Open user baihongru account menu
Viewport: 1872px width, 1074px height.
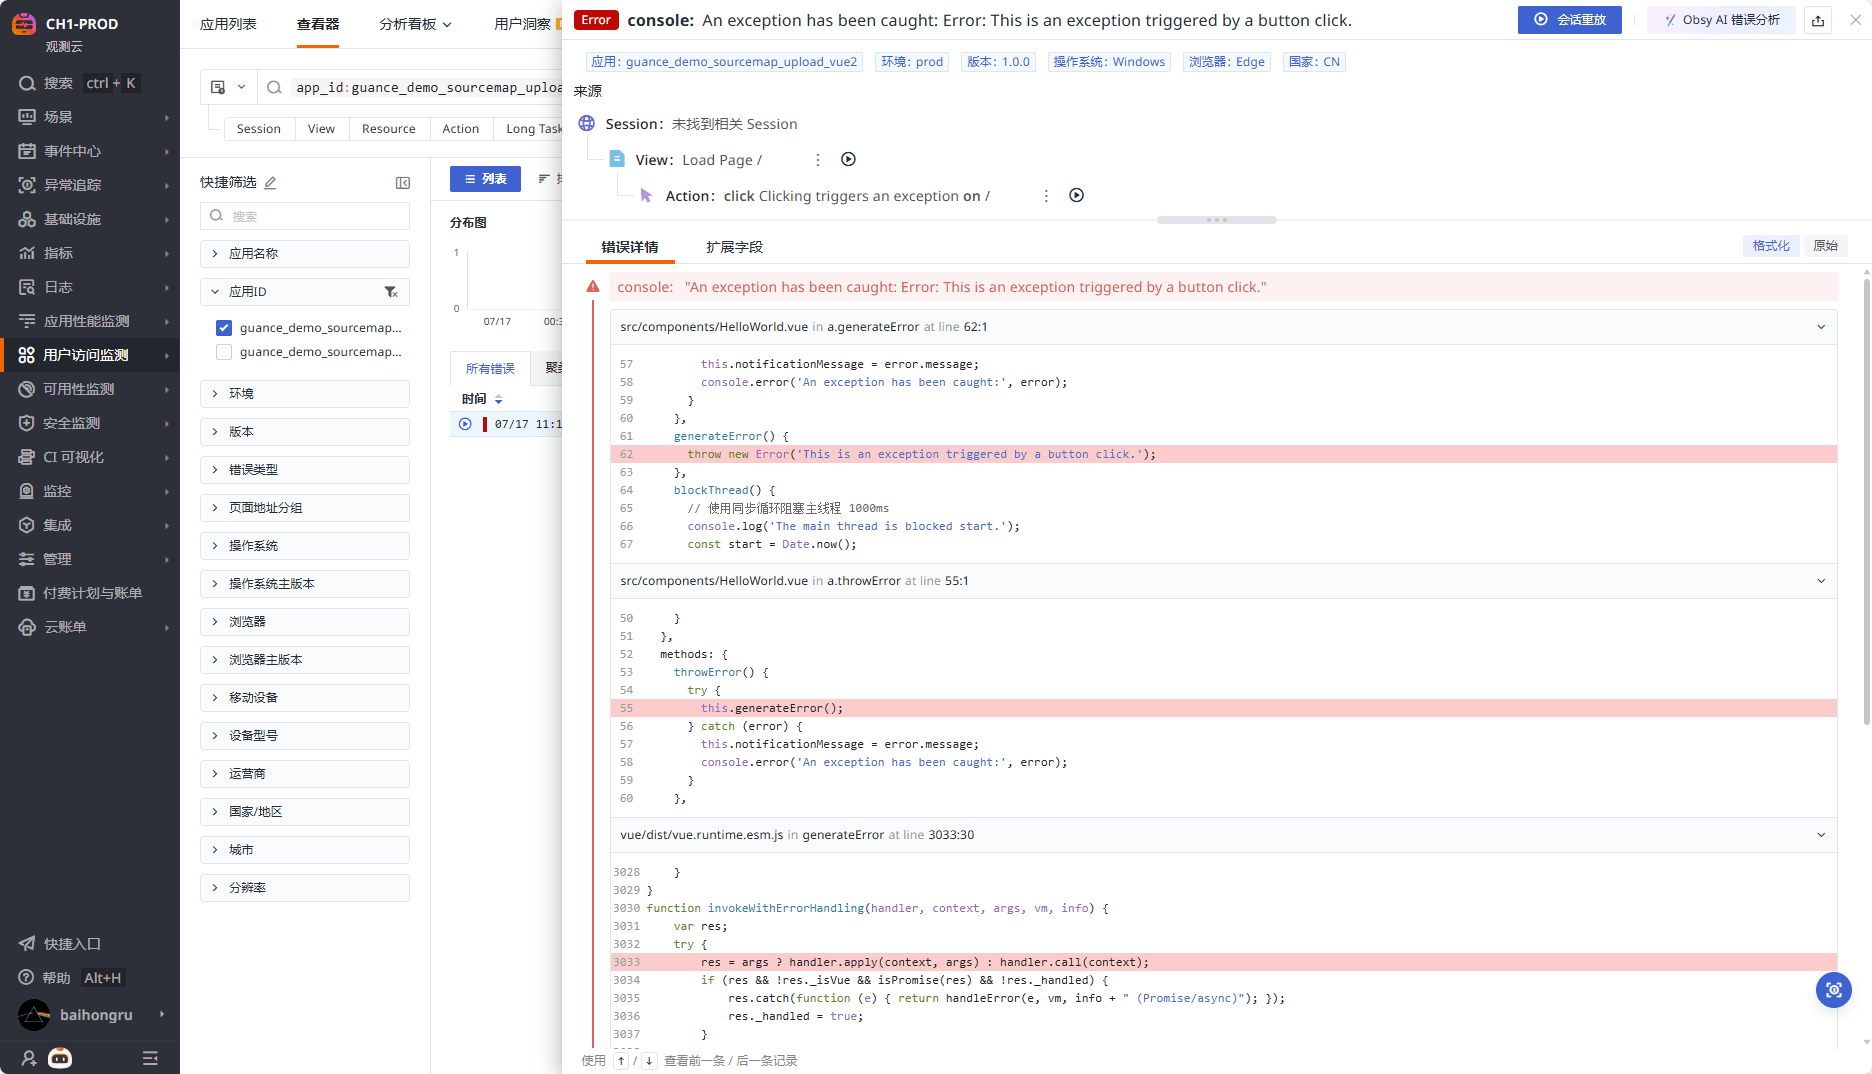coord(90,1015)
